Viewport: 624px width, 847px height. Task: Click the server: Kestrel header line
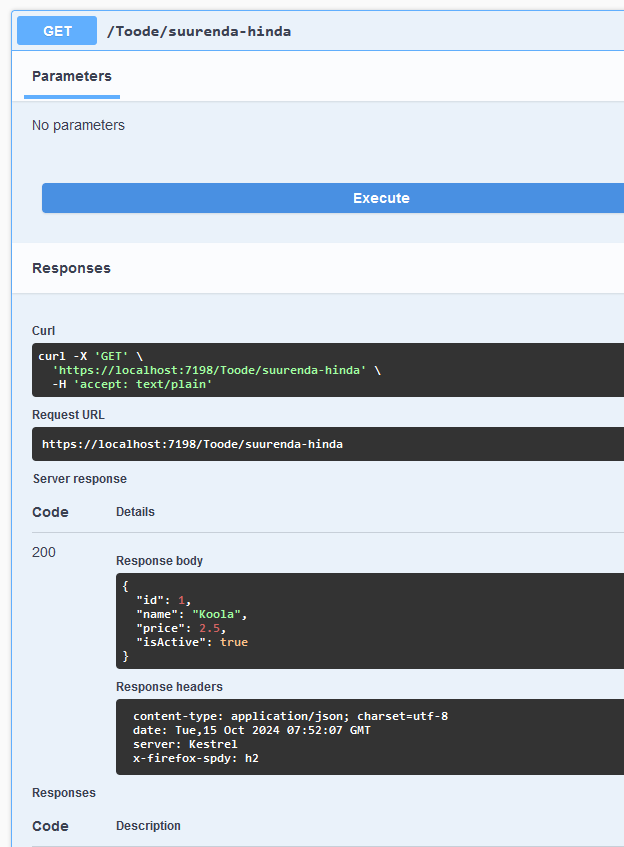(185, 744)
